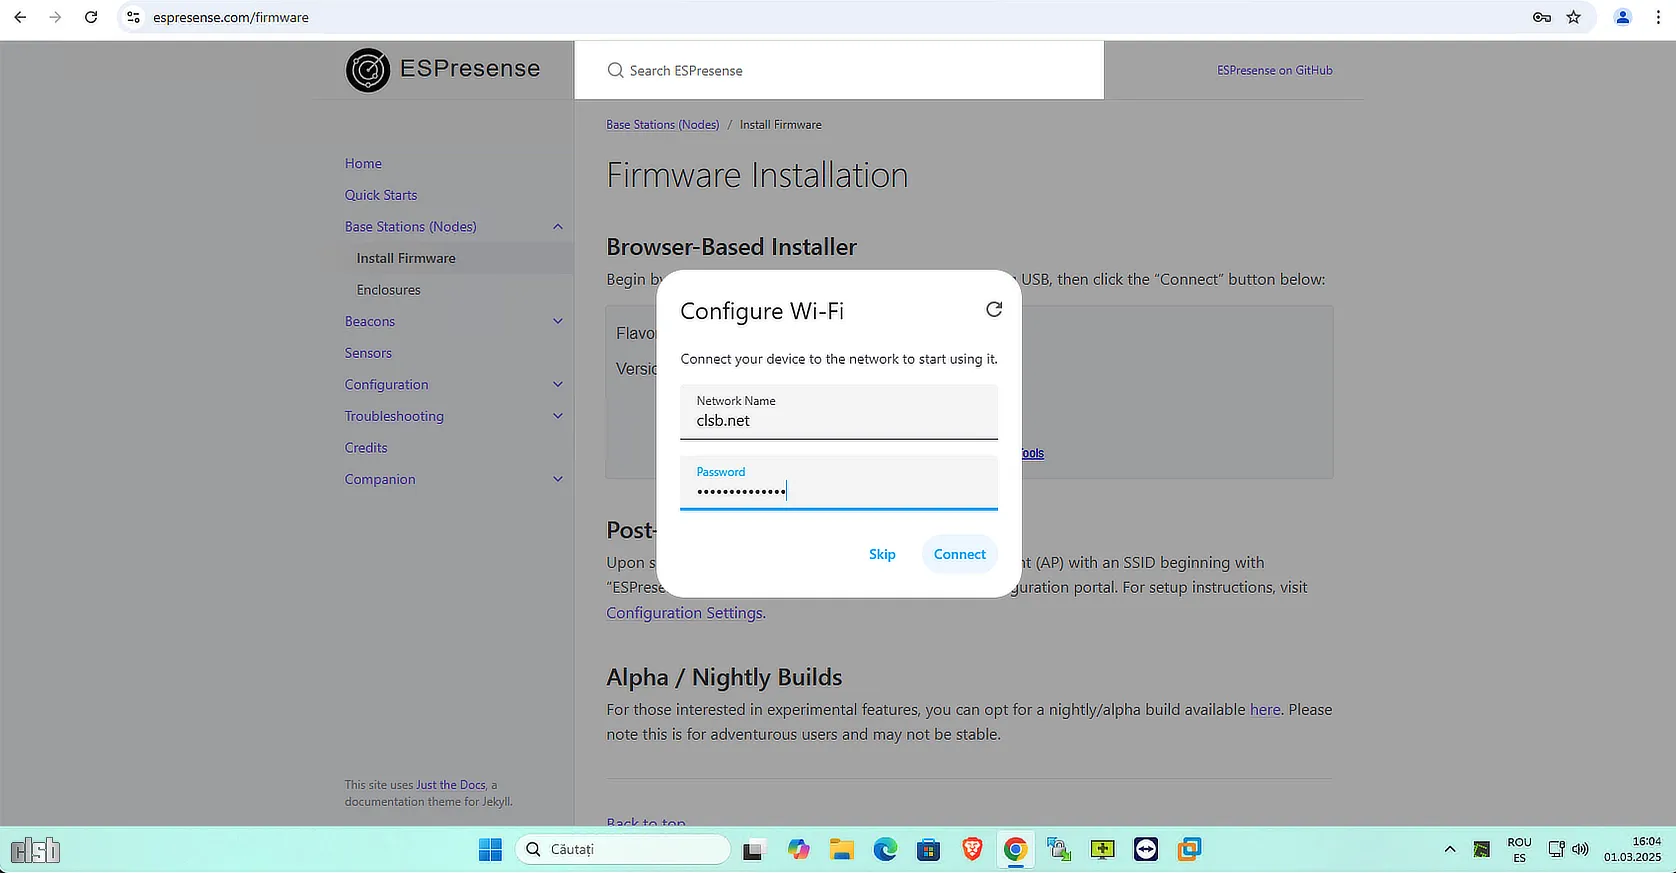Click the password manager key icon
Image resolution: width=1676 pixels, height=873 pixels.
point(1542,17)
